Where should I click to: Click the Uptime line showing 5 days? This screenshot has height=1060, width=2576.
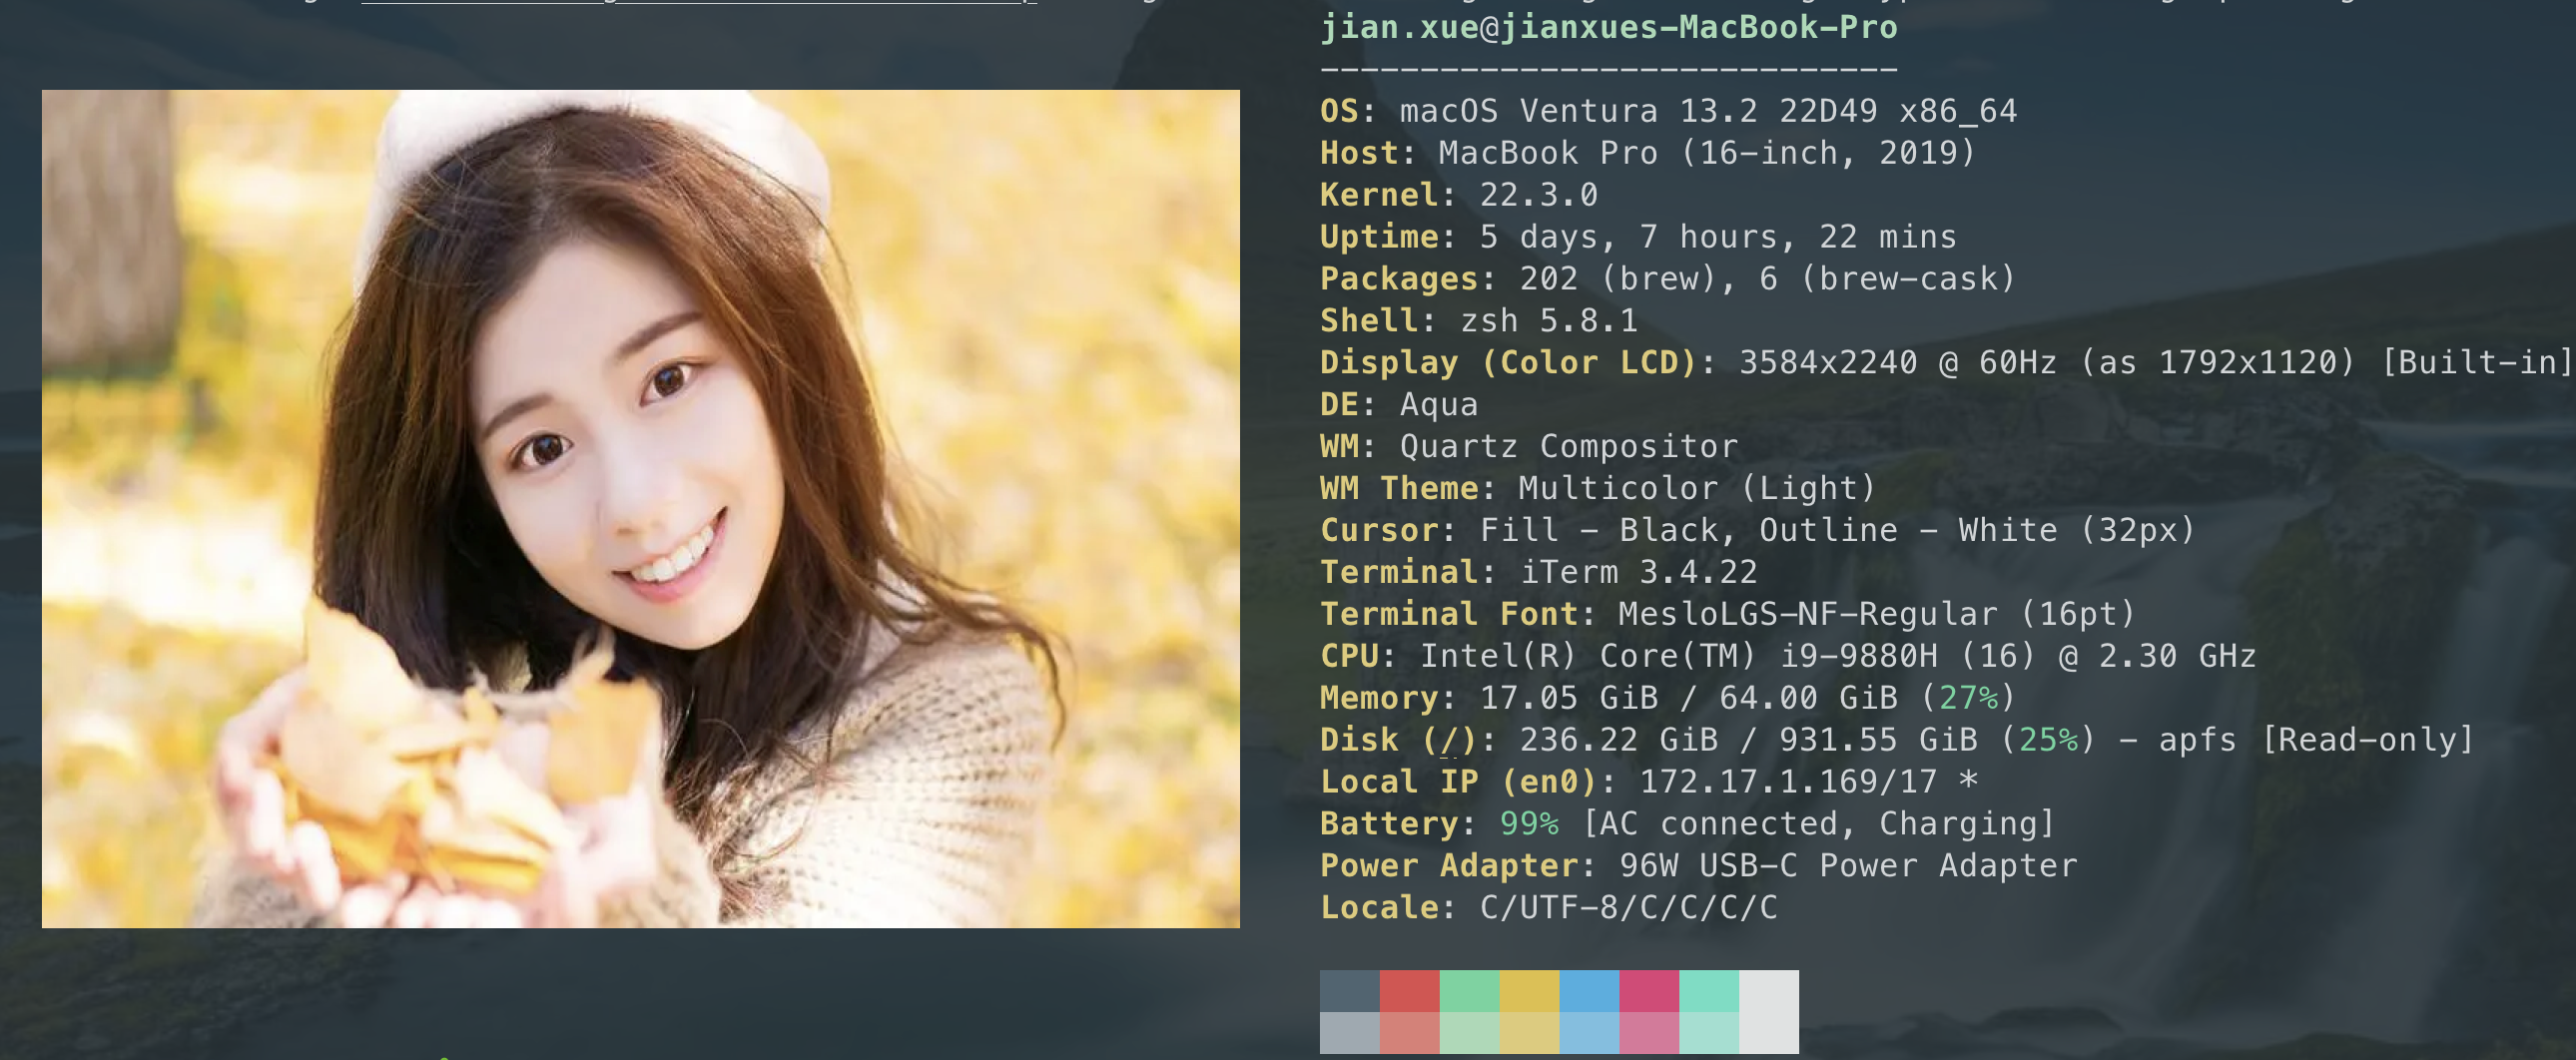click(1638, 237)
